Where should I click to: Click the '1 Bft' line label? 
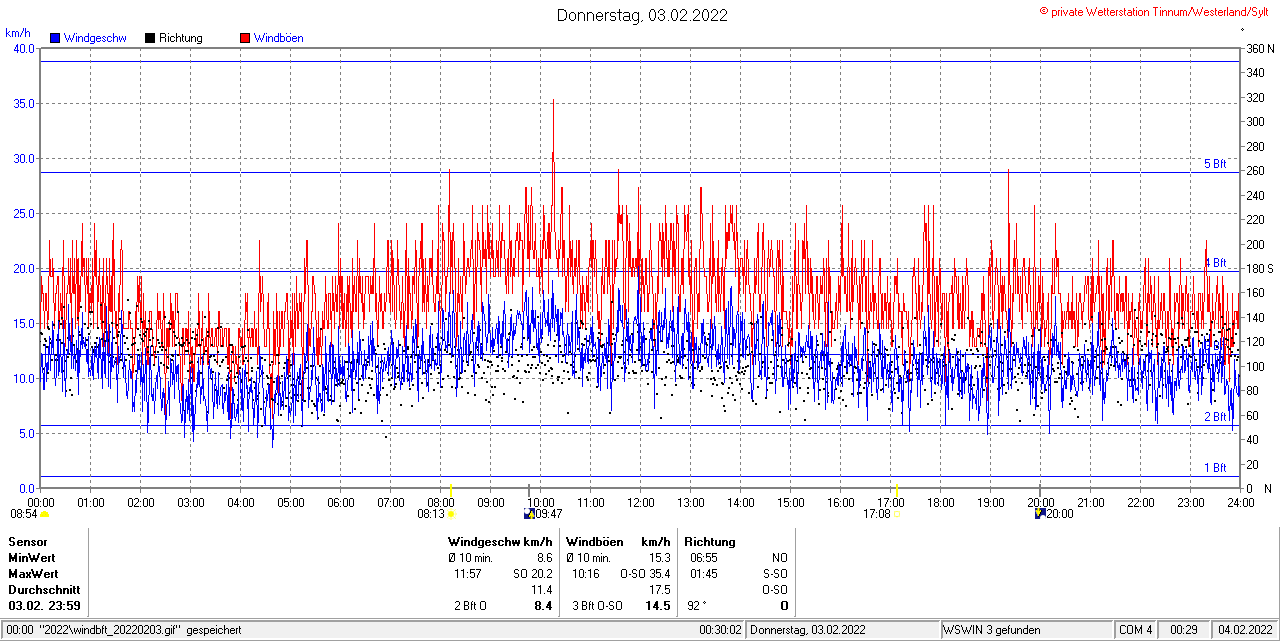1215,468
